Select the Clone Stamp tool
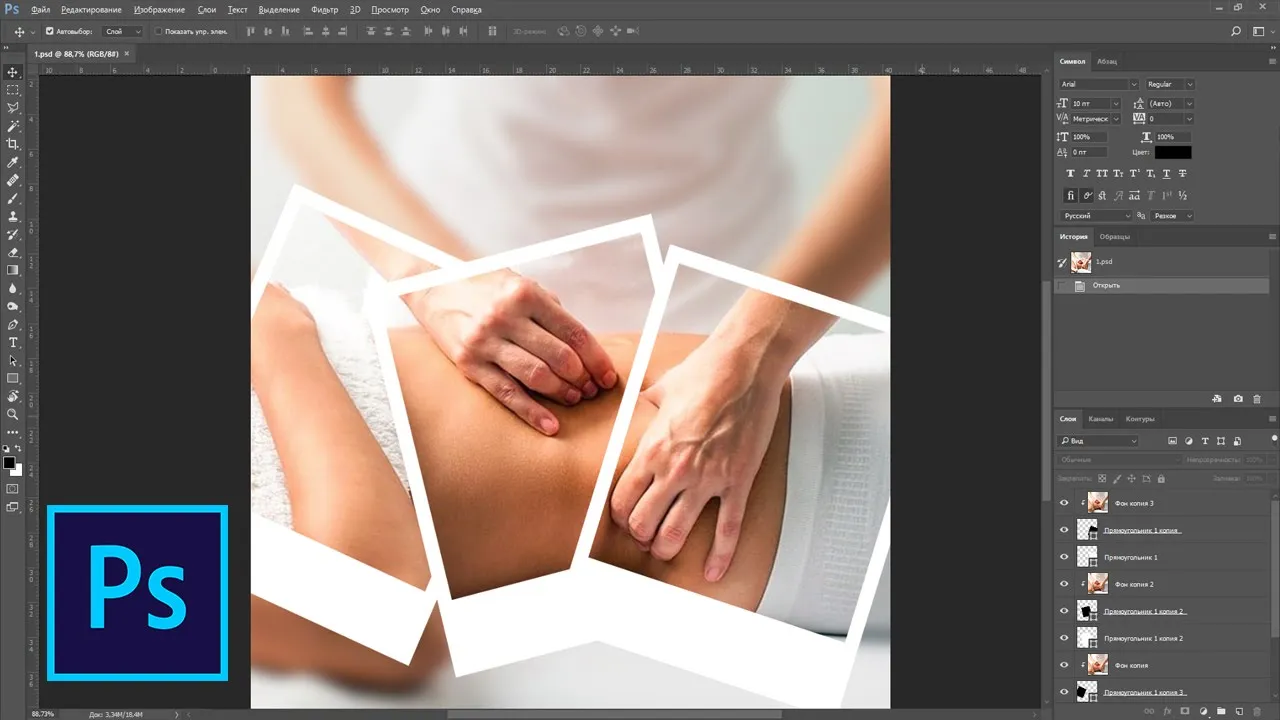The width and height of the screenshot is (1280, 720). [x=13, y=216]
